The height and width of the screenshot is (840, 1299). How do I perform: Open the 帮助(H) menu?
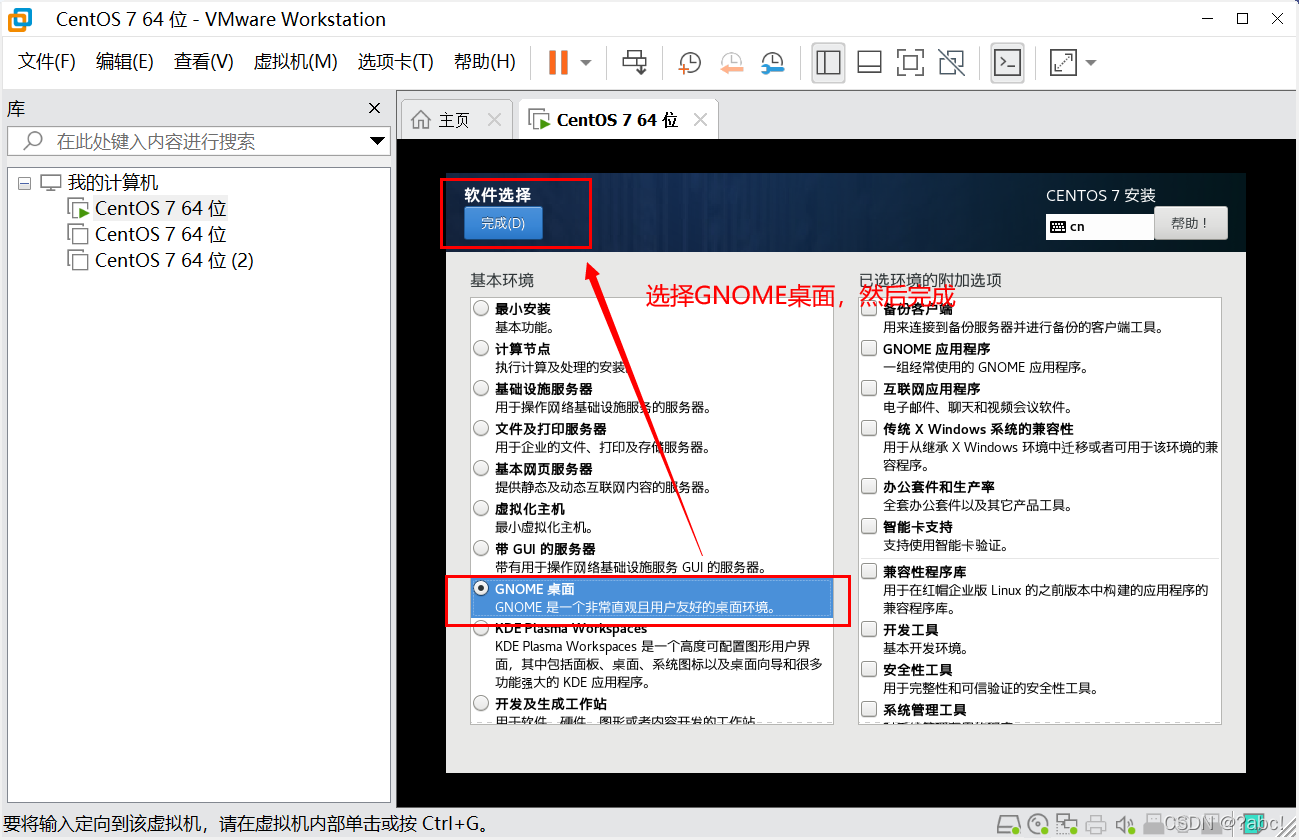(x=485, y=62)
